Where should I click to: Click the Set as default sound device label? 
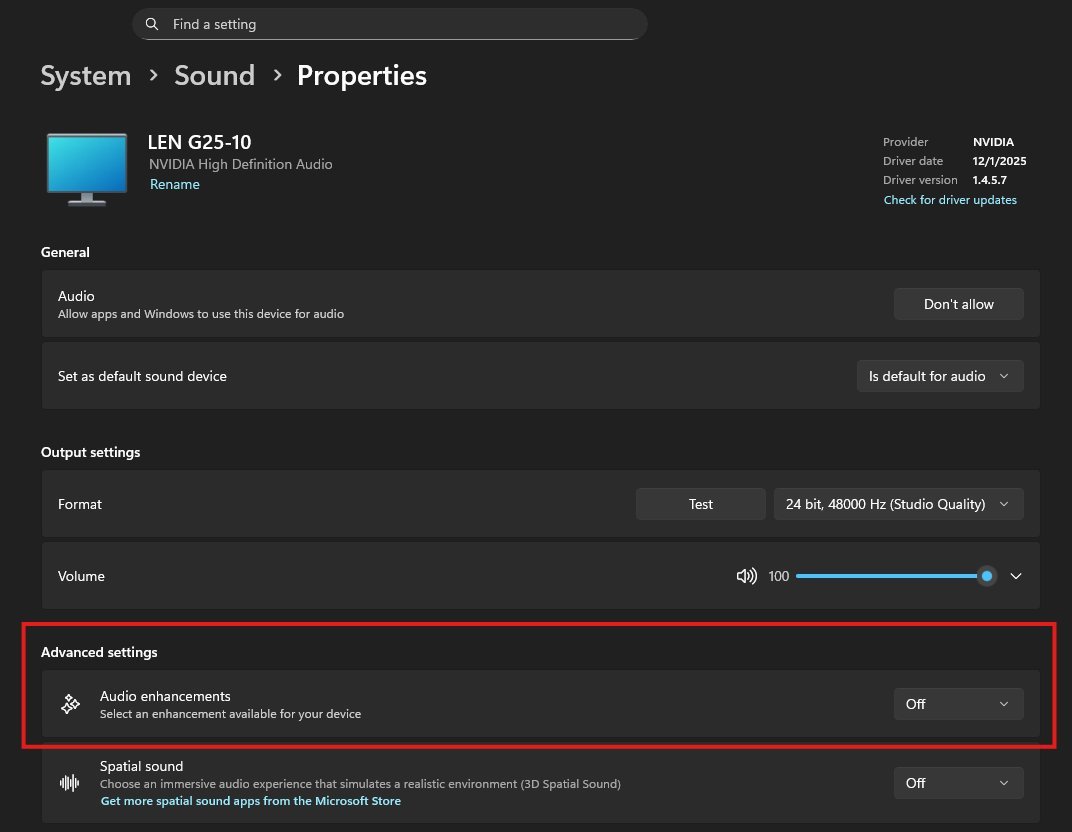[x=142, y=376]
